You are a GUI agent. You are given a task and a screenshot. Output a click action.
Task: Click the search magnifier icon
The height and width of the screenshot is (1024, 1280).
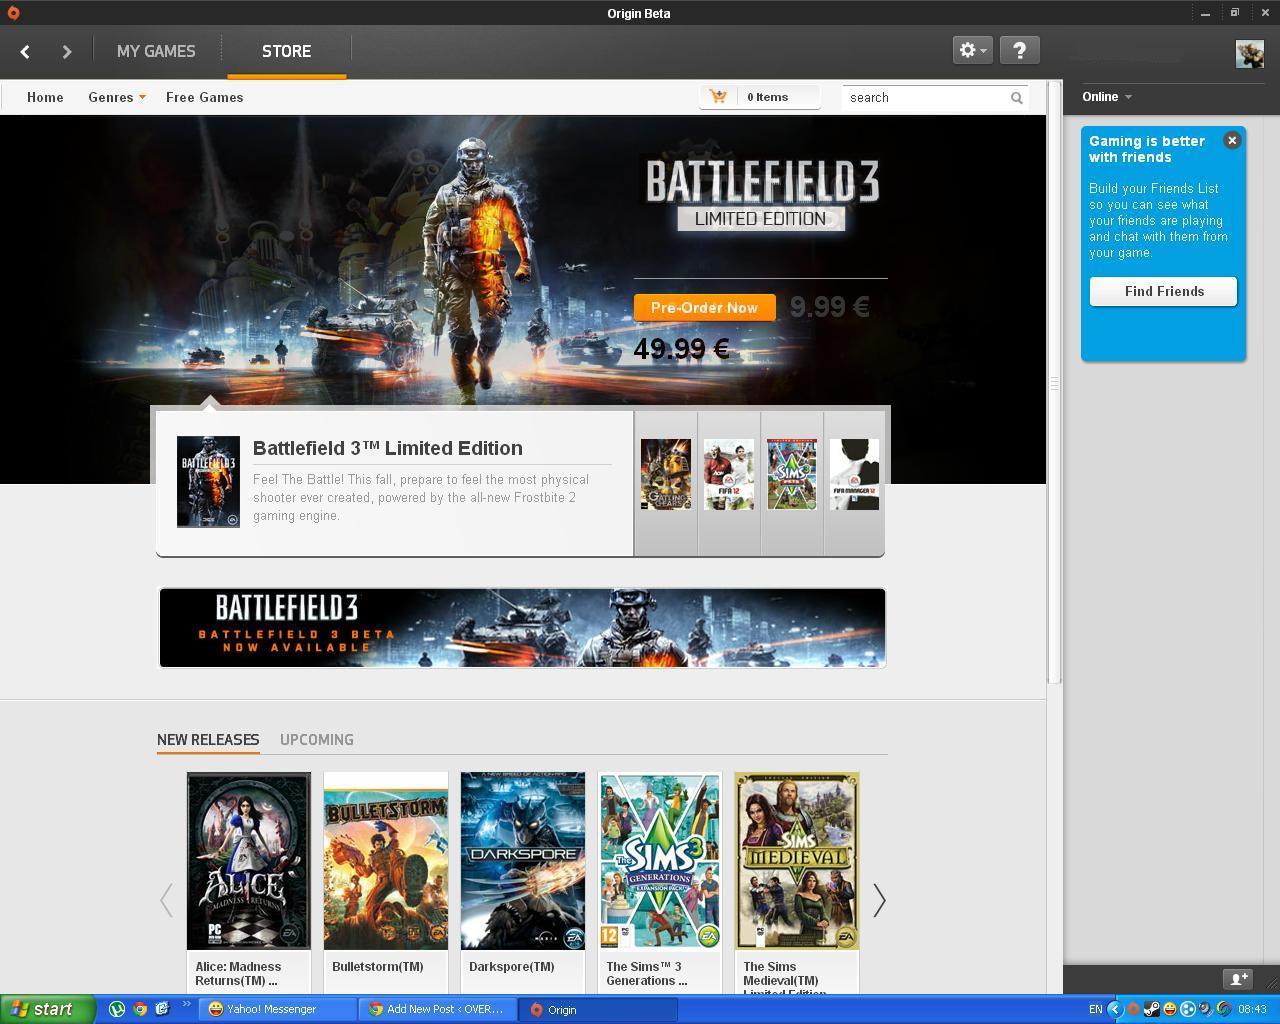coord(1016,98)
